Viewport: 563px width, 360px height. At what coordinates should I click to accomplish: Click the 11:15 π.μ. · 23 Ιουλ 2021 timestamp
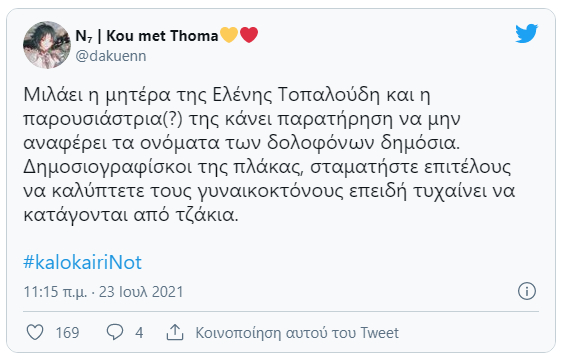(103, 291)
